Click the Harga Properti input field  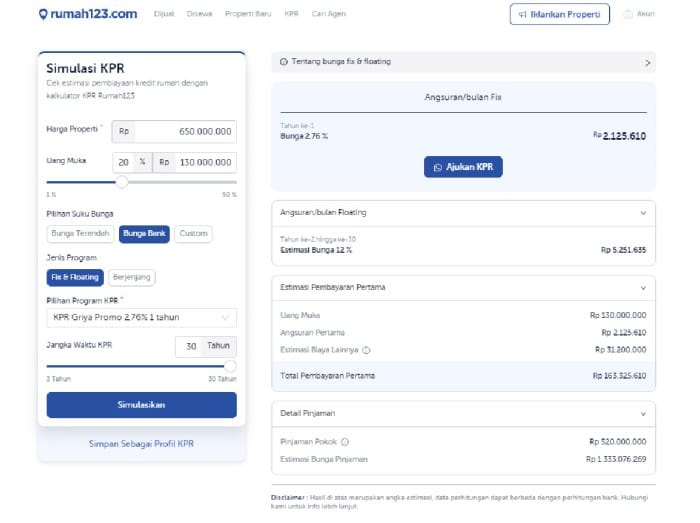pyautogui.click(x=185, y=131)
